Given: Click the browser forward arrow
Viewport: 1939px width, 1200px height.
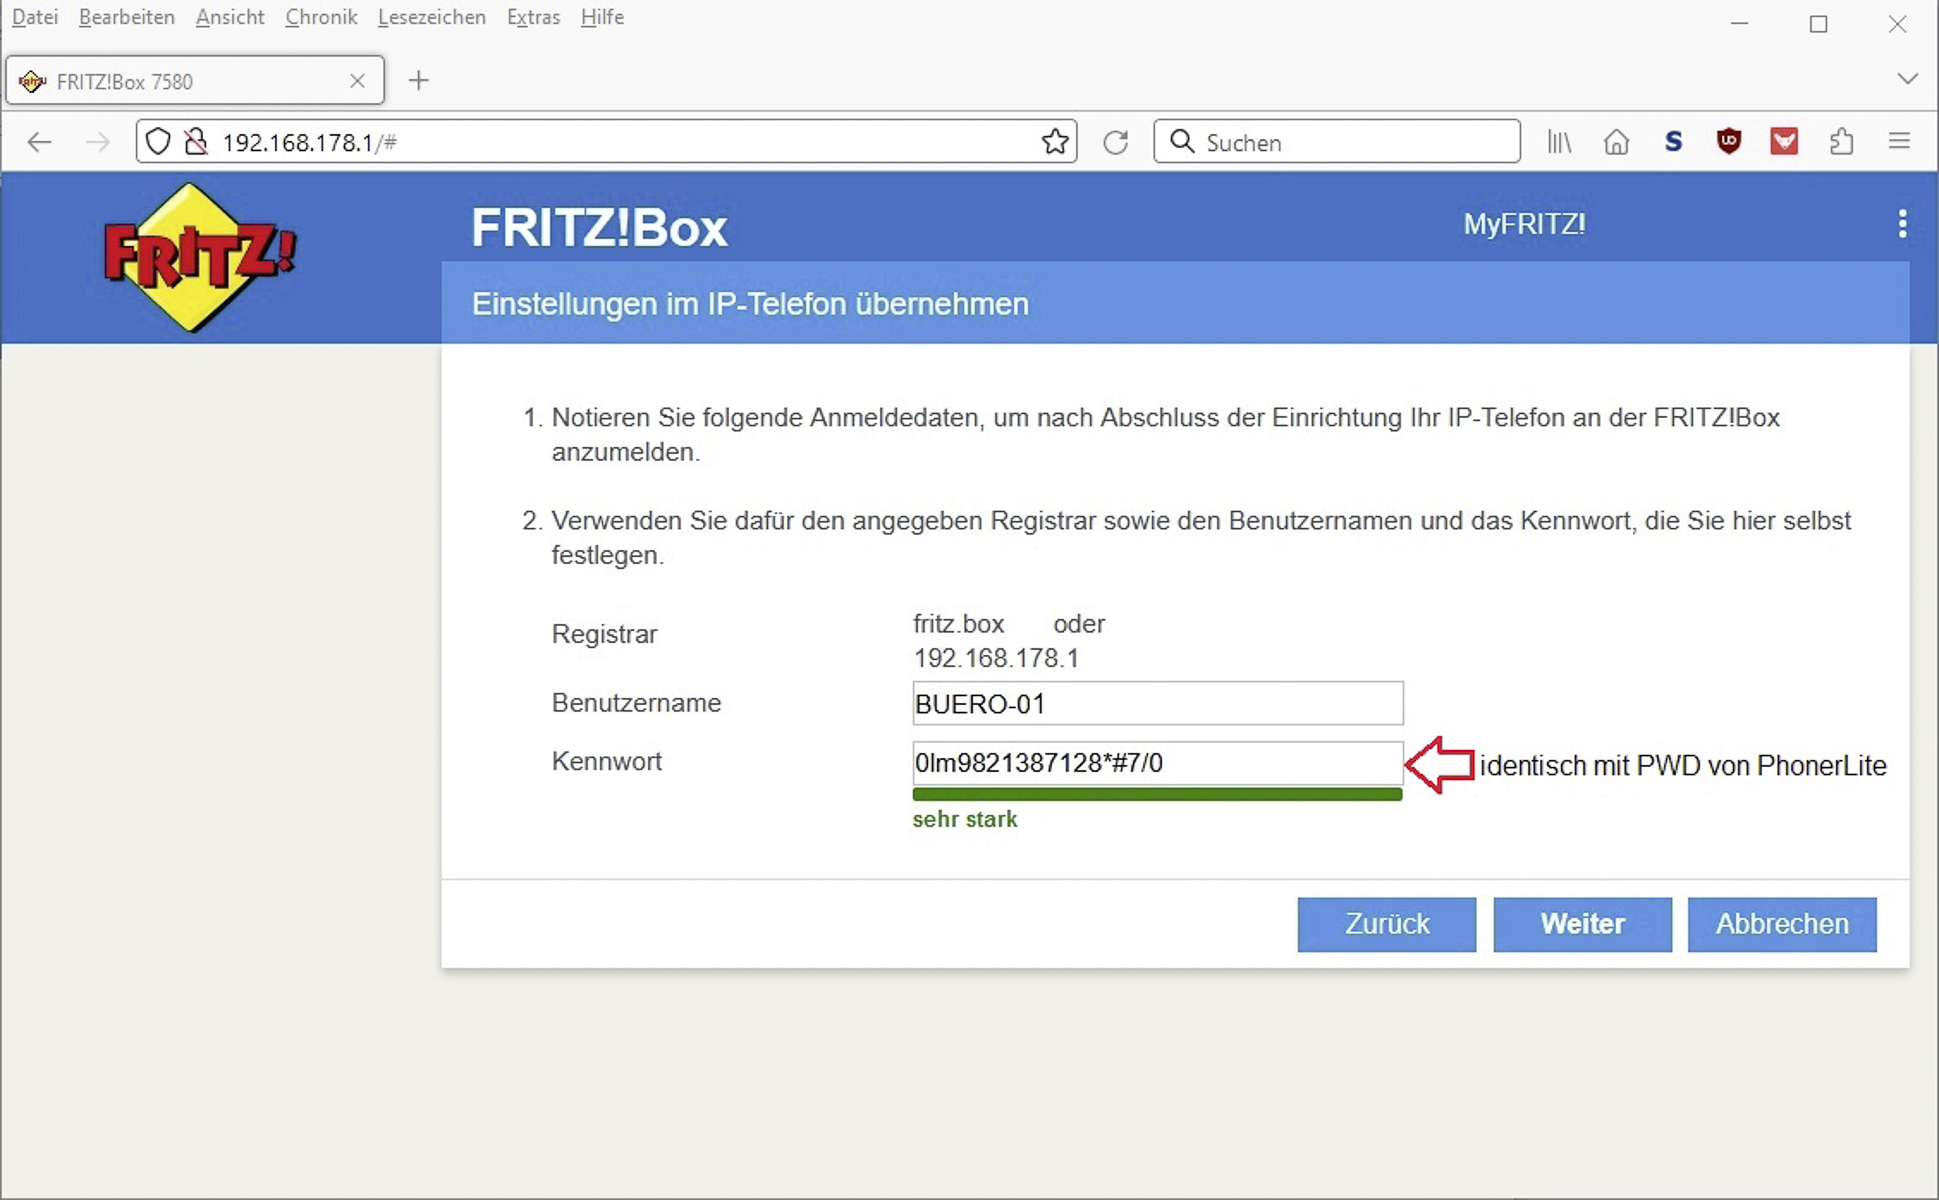Looking at the screenshot, I should pyautogui.click(x=97, y=142).
